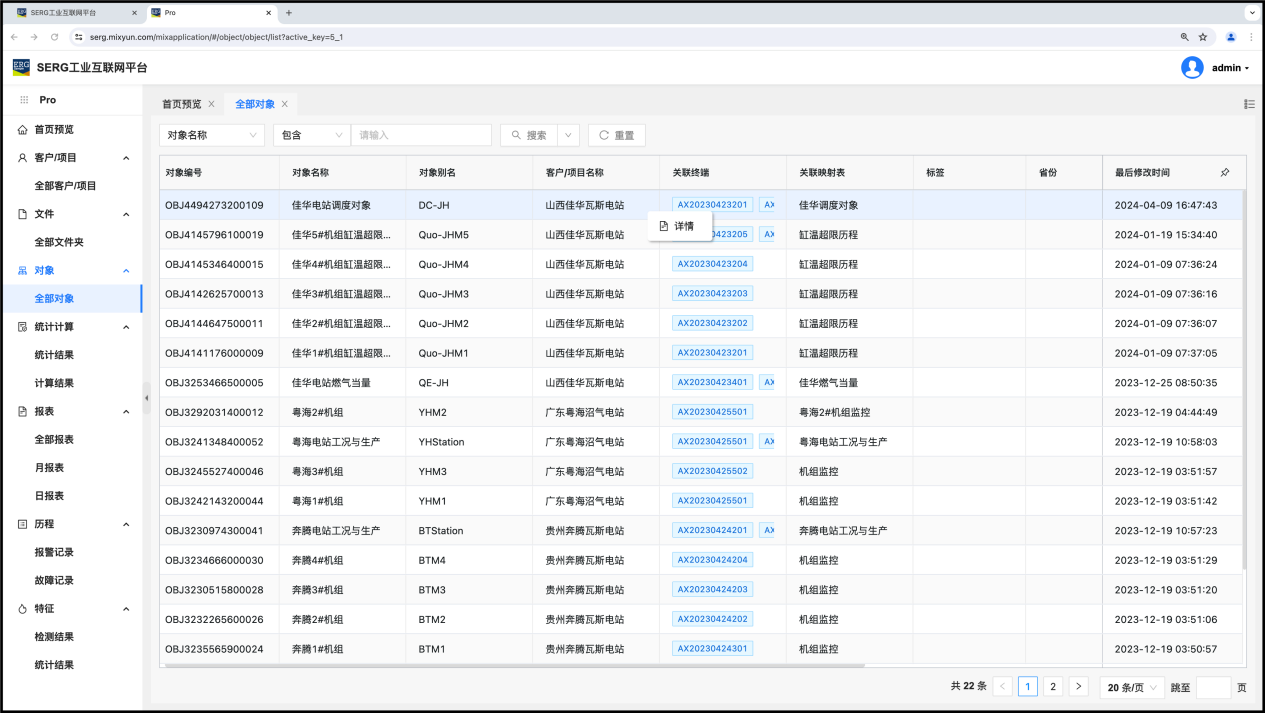The height and width of the screenshot is (713, 1265).
Task: Close the 全部对象 tab with its X icon
Action: [x=285, y=104]
